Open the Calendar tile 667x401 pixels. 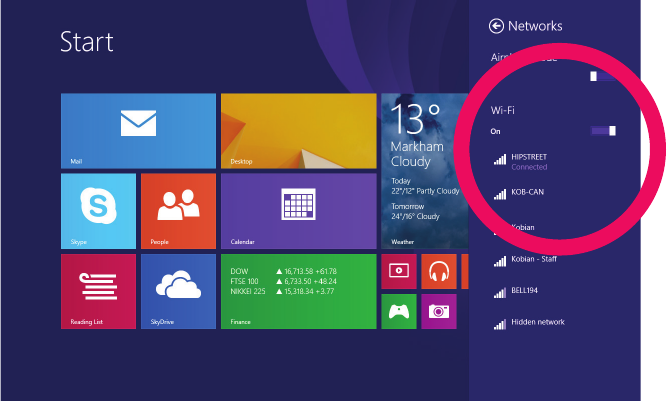pos(299,211)
